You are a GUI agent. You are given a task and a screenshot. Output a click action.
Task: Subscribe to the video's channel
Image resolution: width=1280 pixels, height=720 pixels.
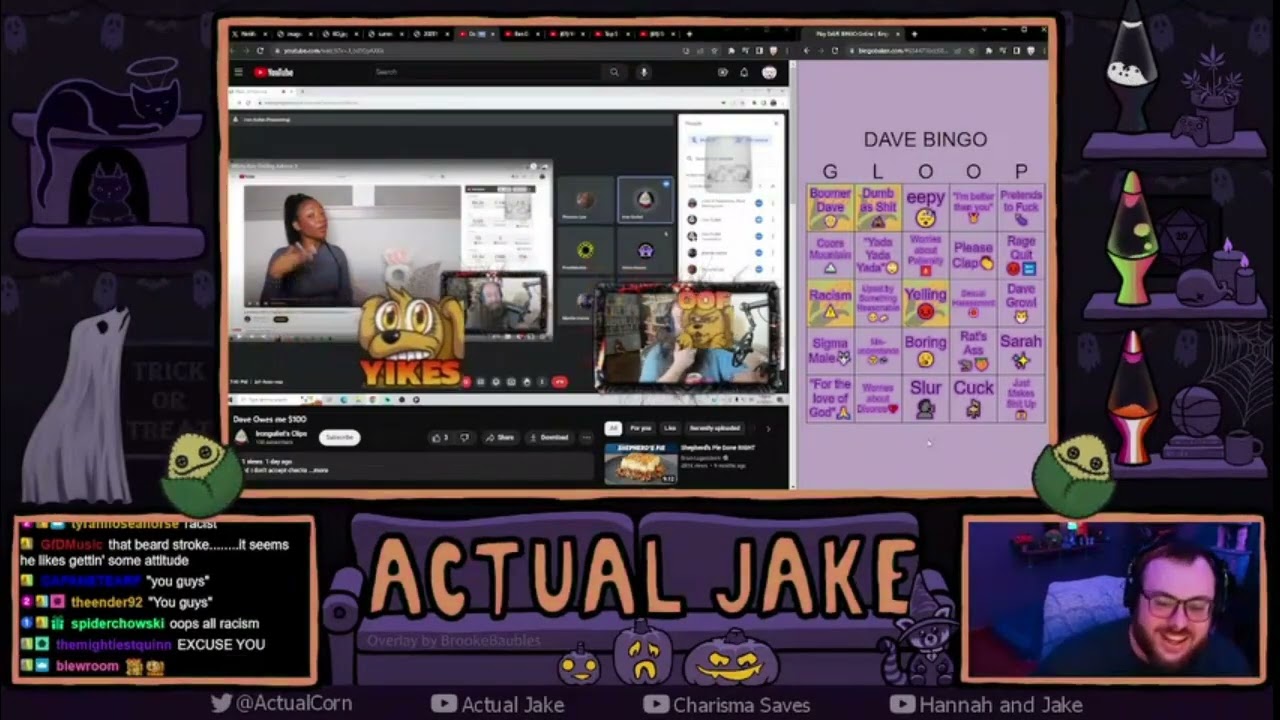pos(340,437)
